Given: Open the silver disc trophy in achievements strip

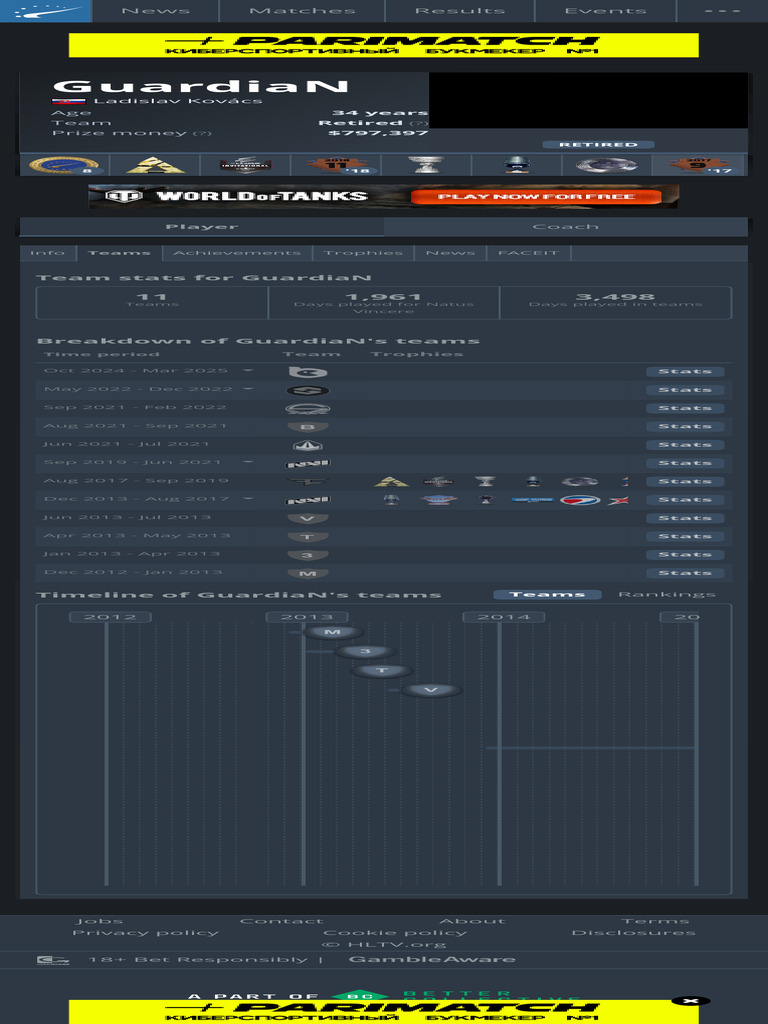Looking at the screenshot, I should point(607,165).
